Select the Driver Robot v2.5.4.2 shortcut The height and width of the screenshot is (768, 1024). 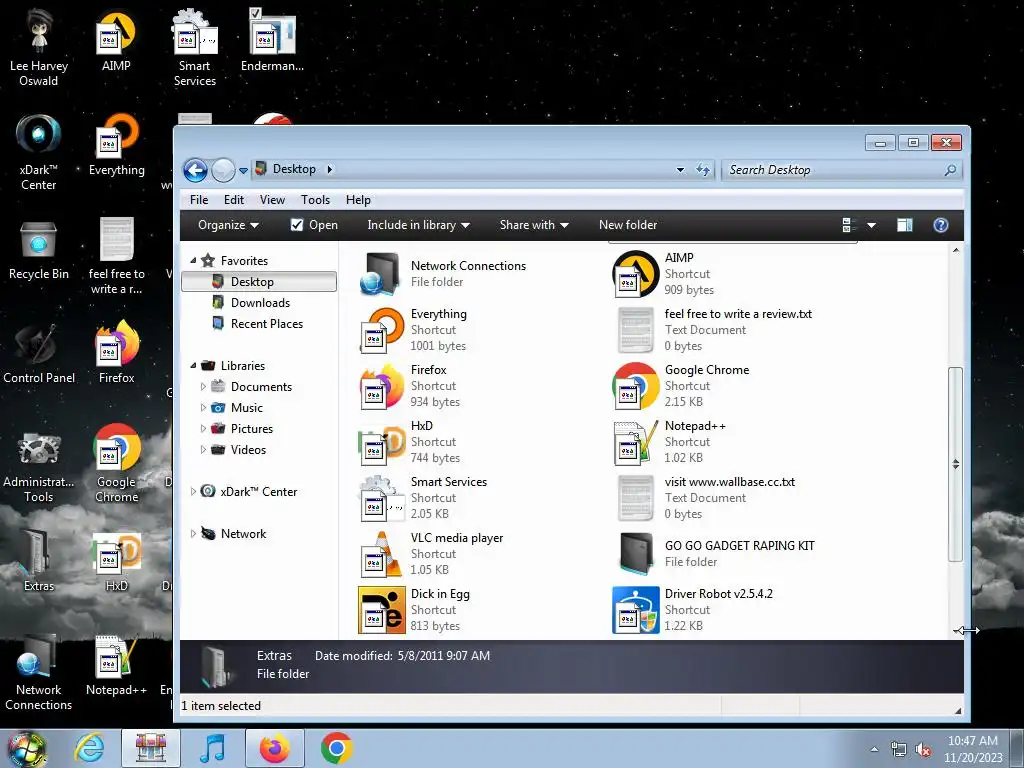point(635,610)
